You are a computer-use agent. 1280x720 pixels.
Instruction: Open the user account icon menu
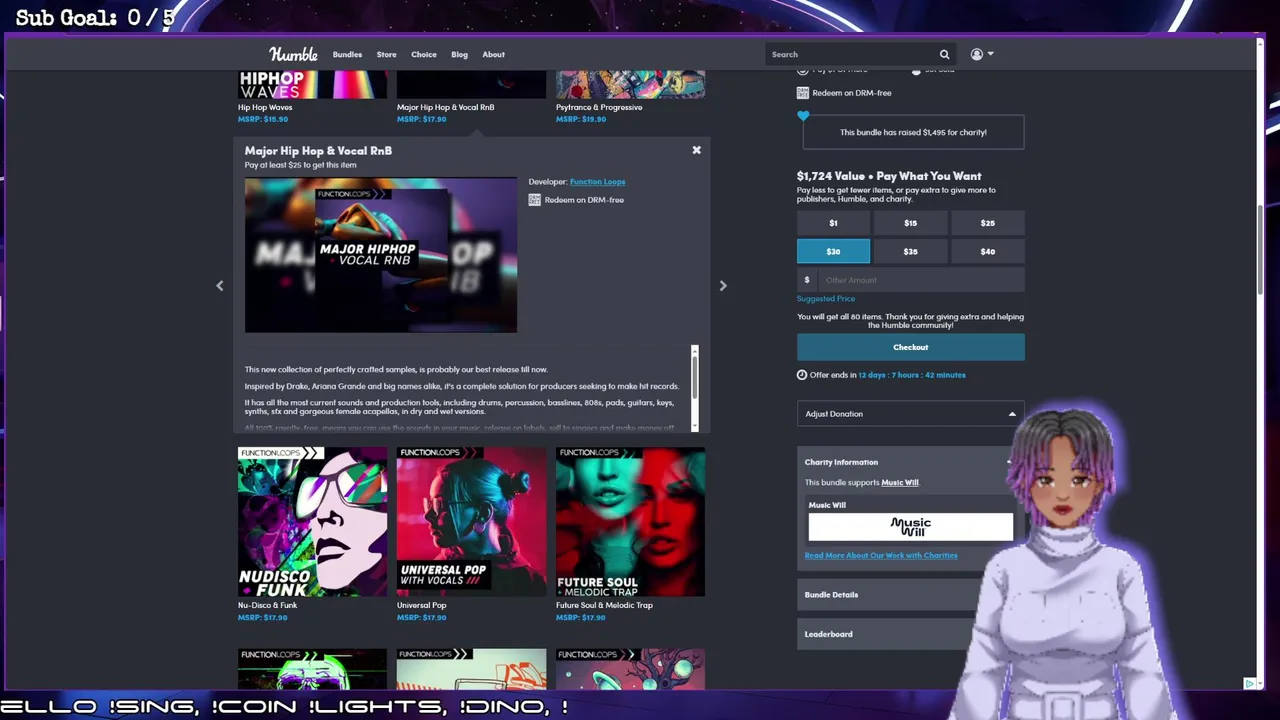pos(982,54)
